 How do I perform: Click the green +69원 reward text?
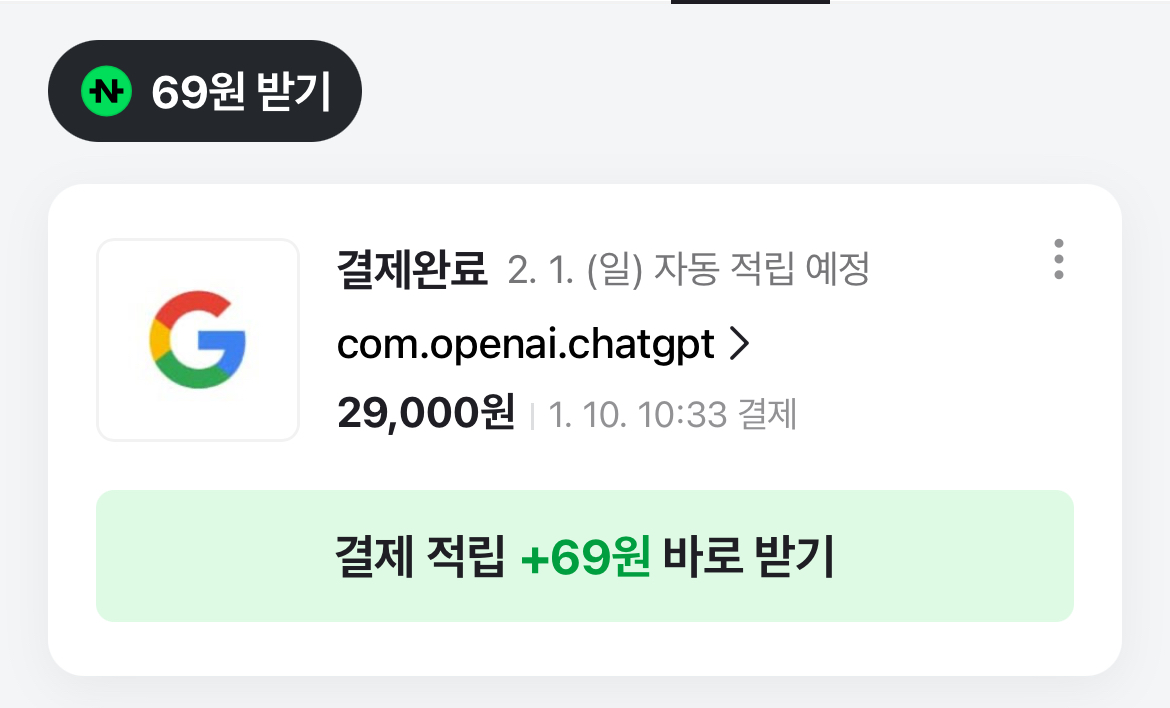tap(586, 557)
